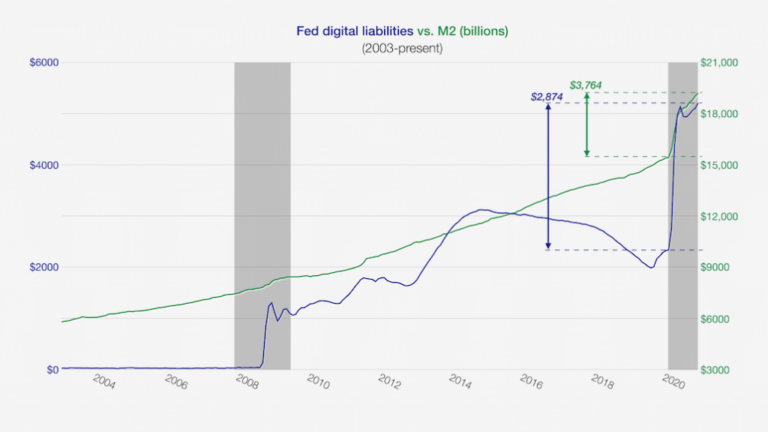Click the $12,000 right-axis label
The width and height of the screenshot is (768, 432).
(x=721, y=216)
